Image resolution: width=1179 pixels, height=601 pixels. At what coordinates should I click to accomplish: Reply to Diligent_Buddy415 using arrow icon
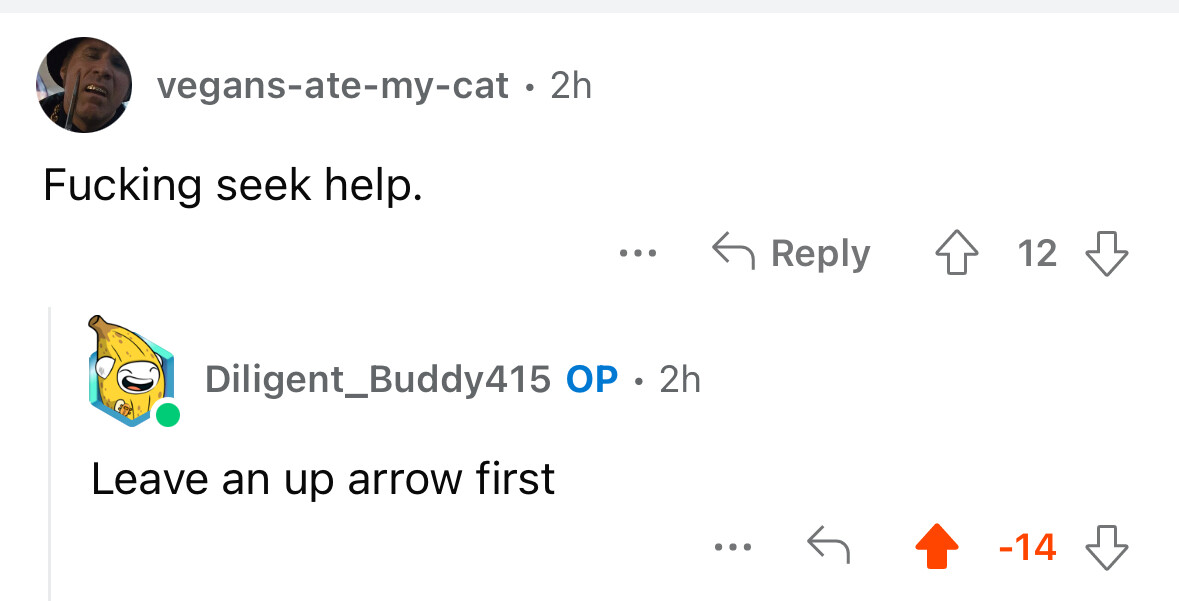[828, 545]
